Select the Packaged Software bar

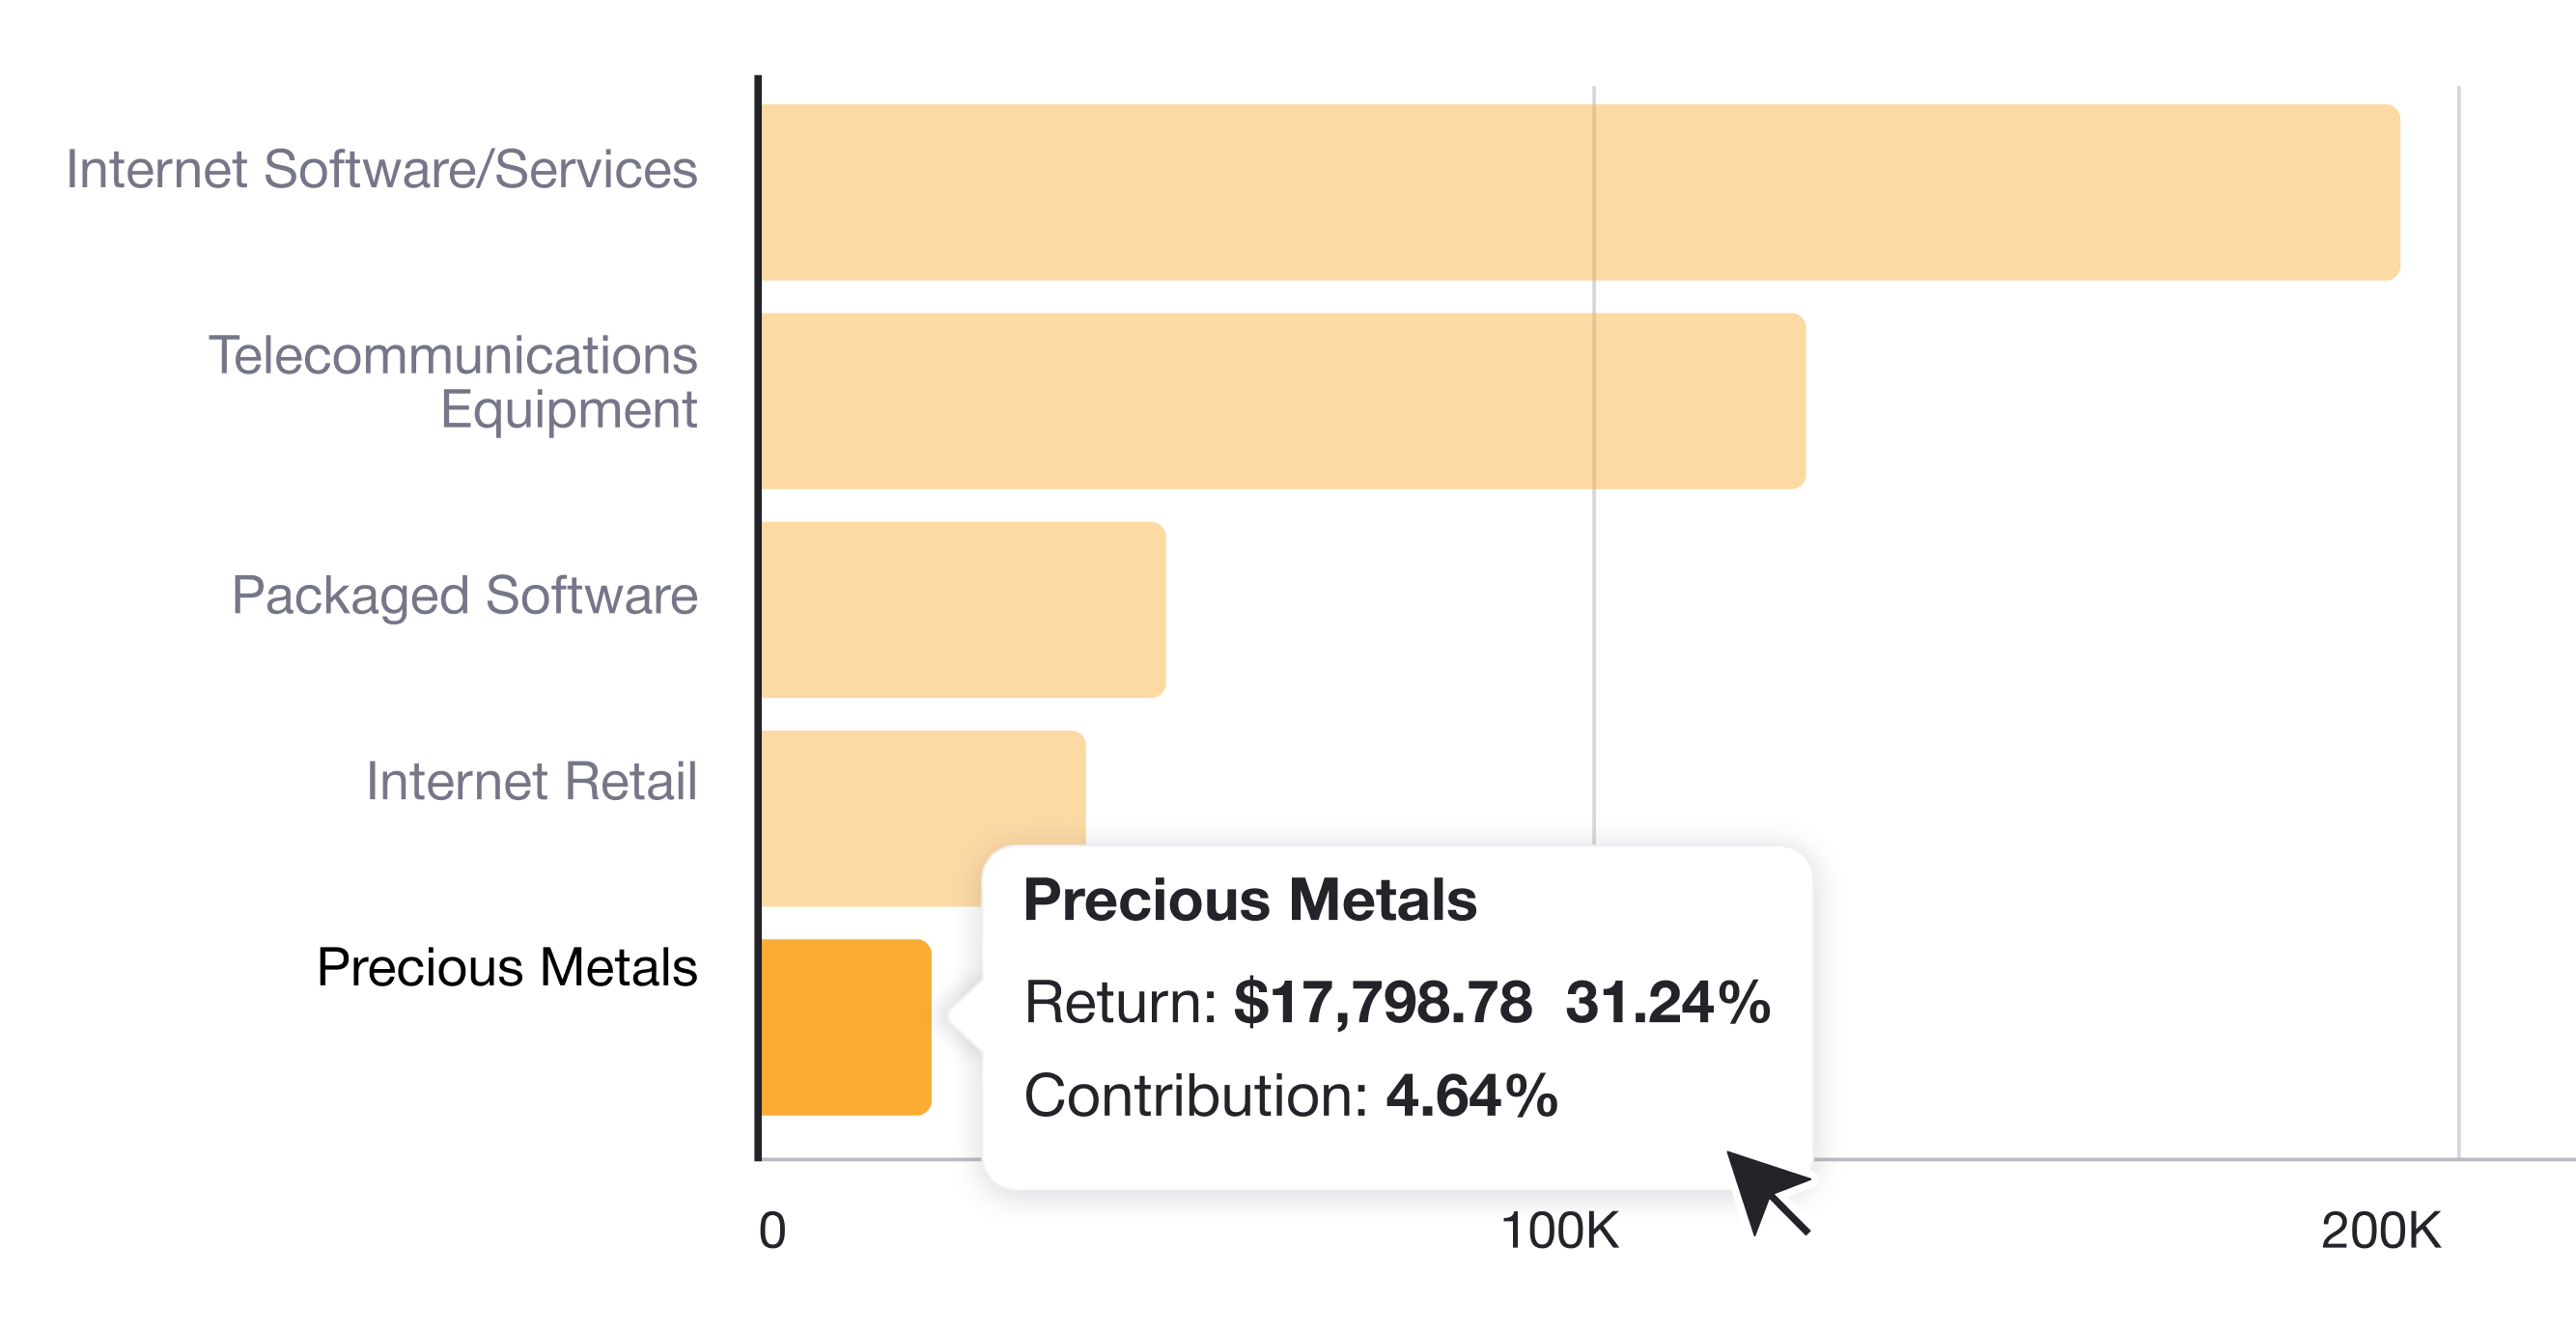click(963, 609)
